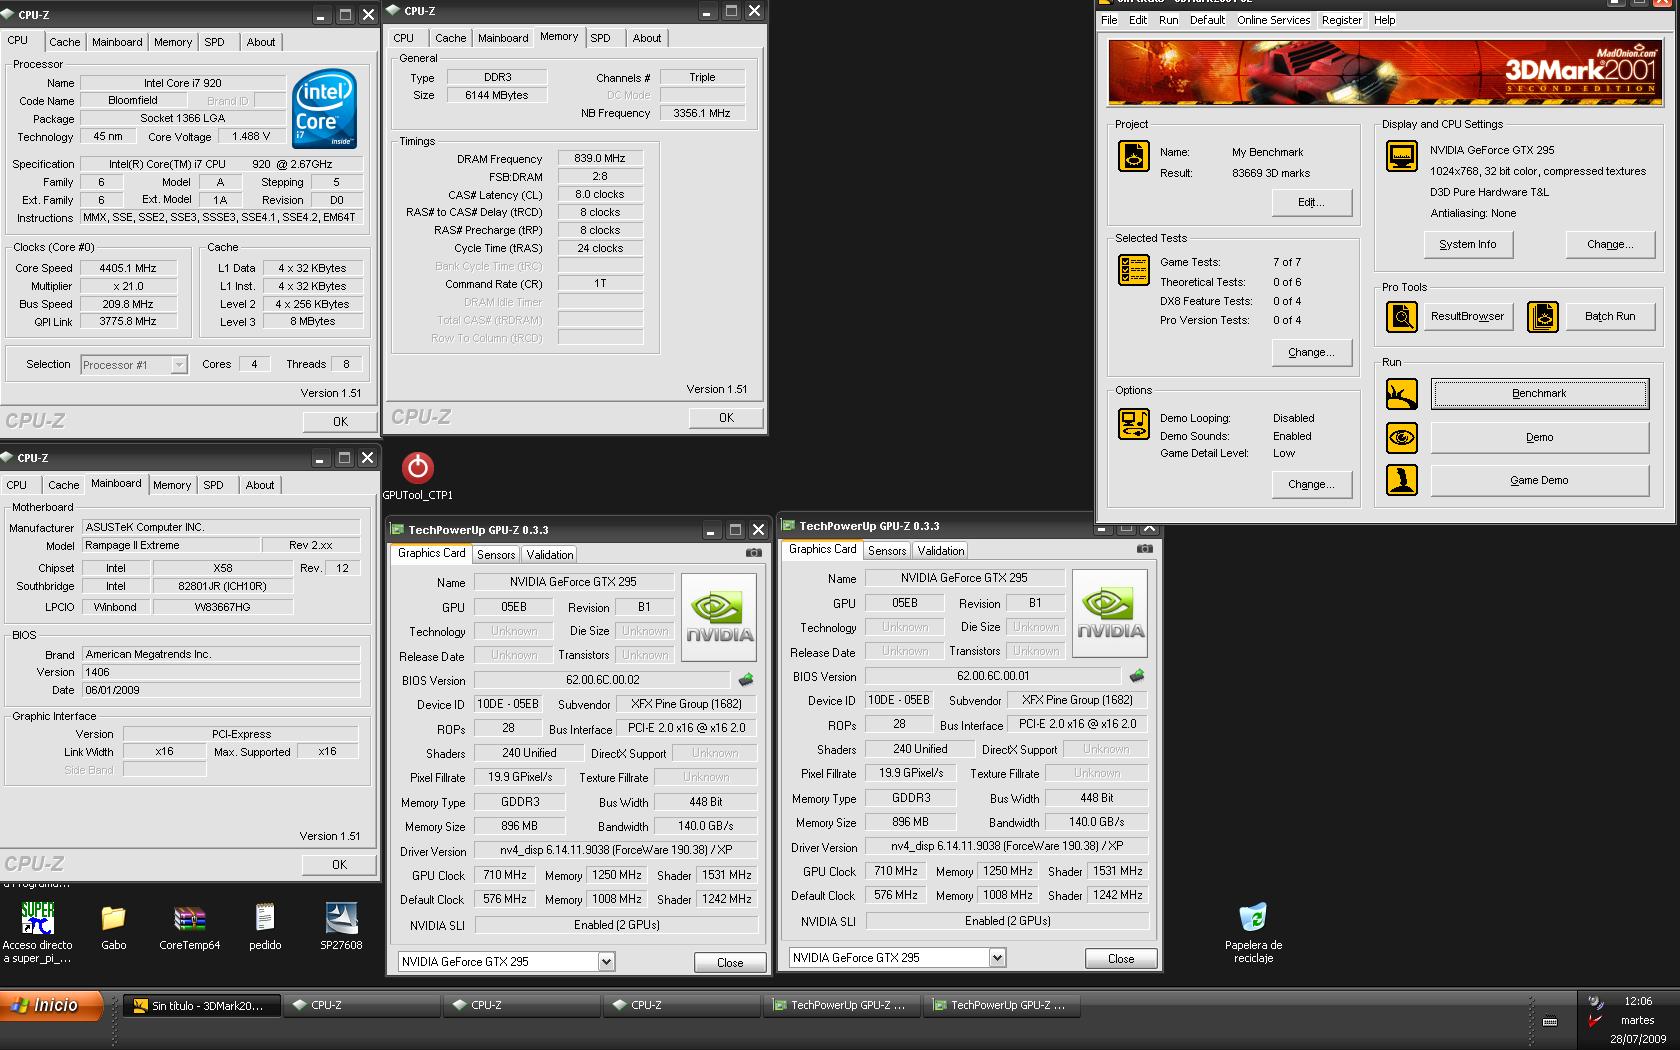Click the Benchmark button in 3DMark2001

tap(1539, 394)
